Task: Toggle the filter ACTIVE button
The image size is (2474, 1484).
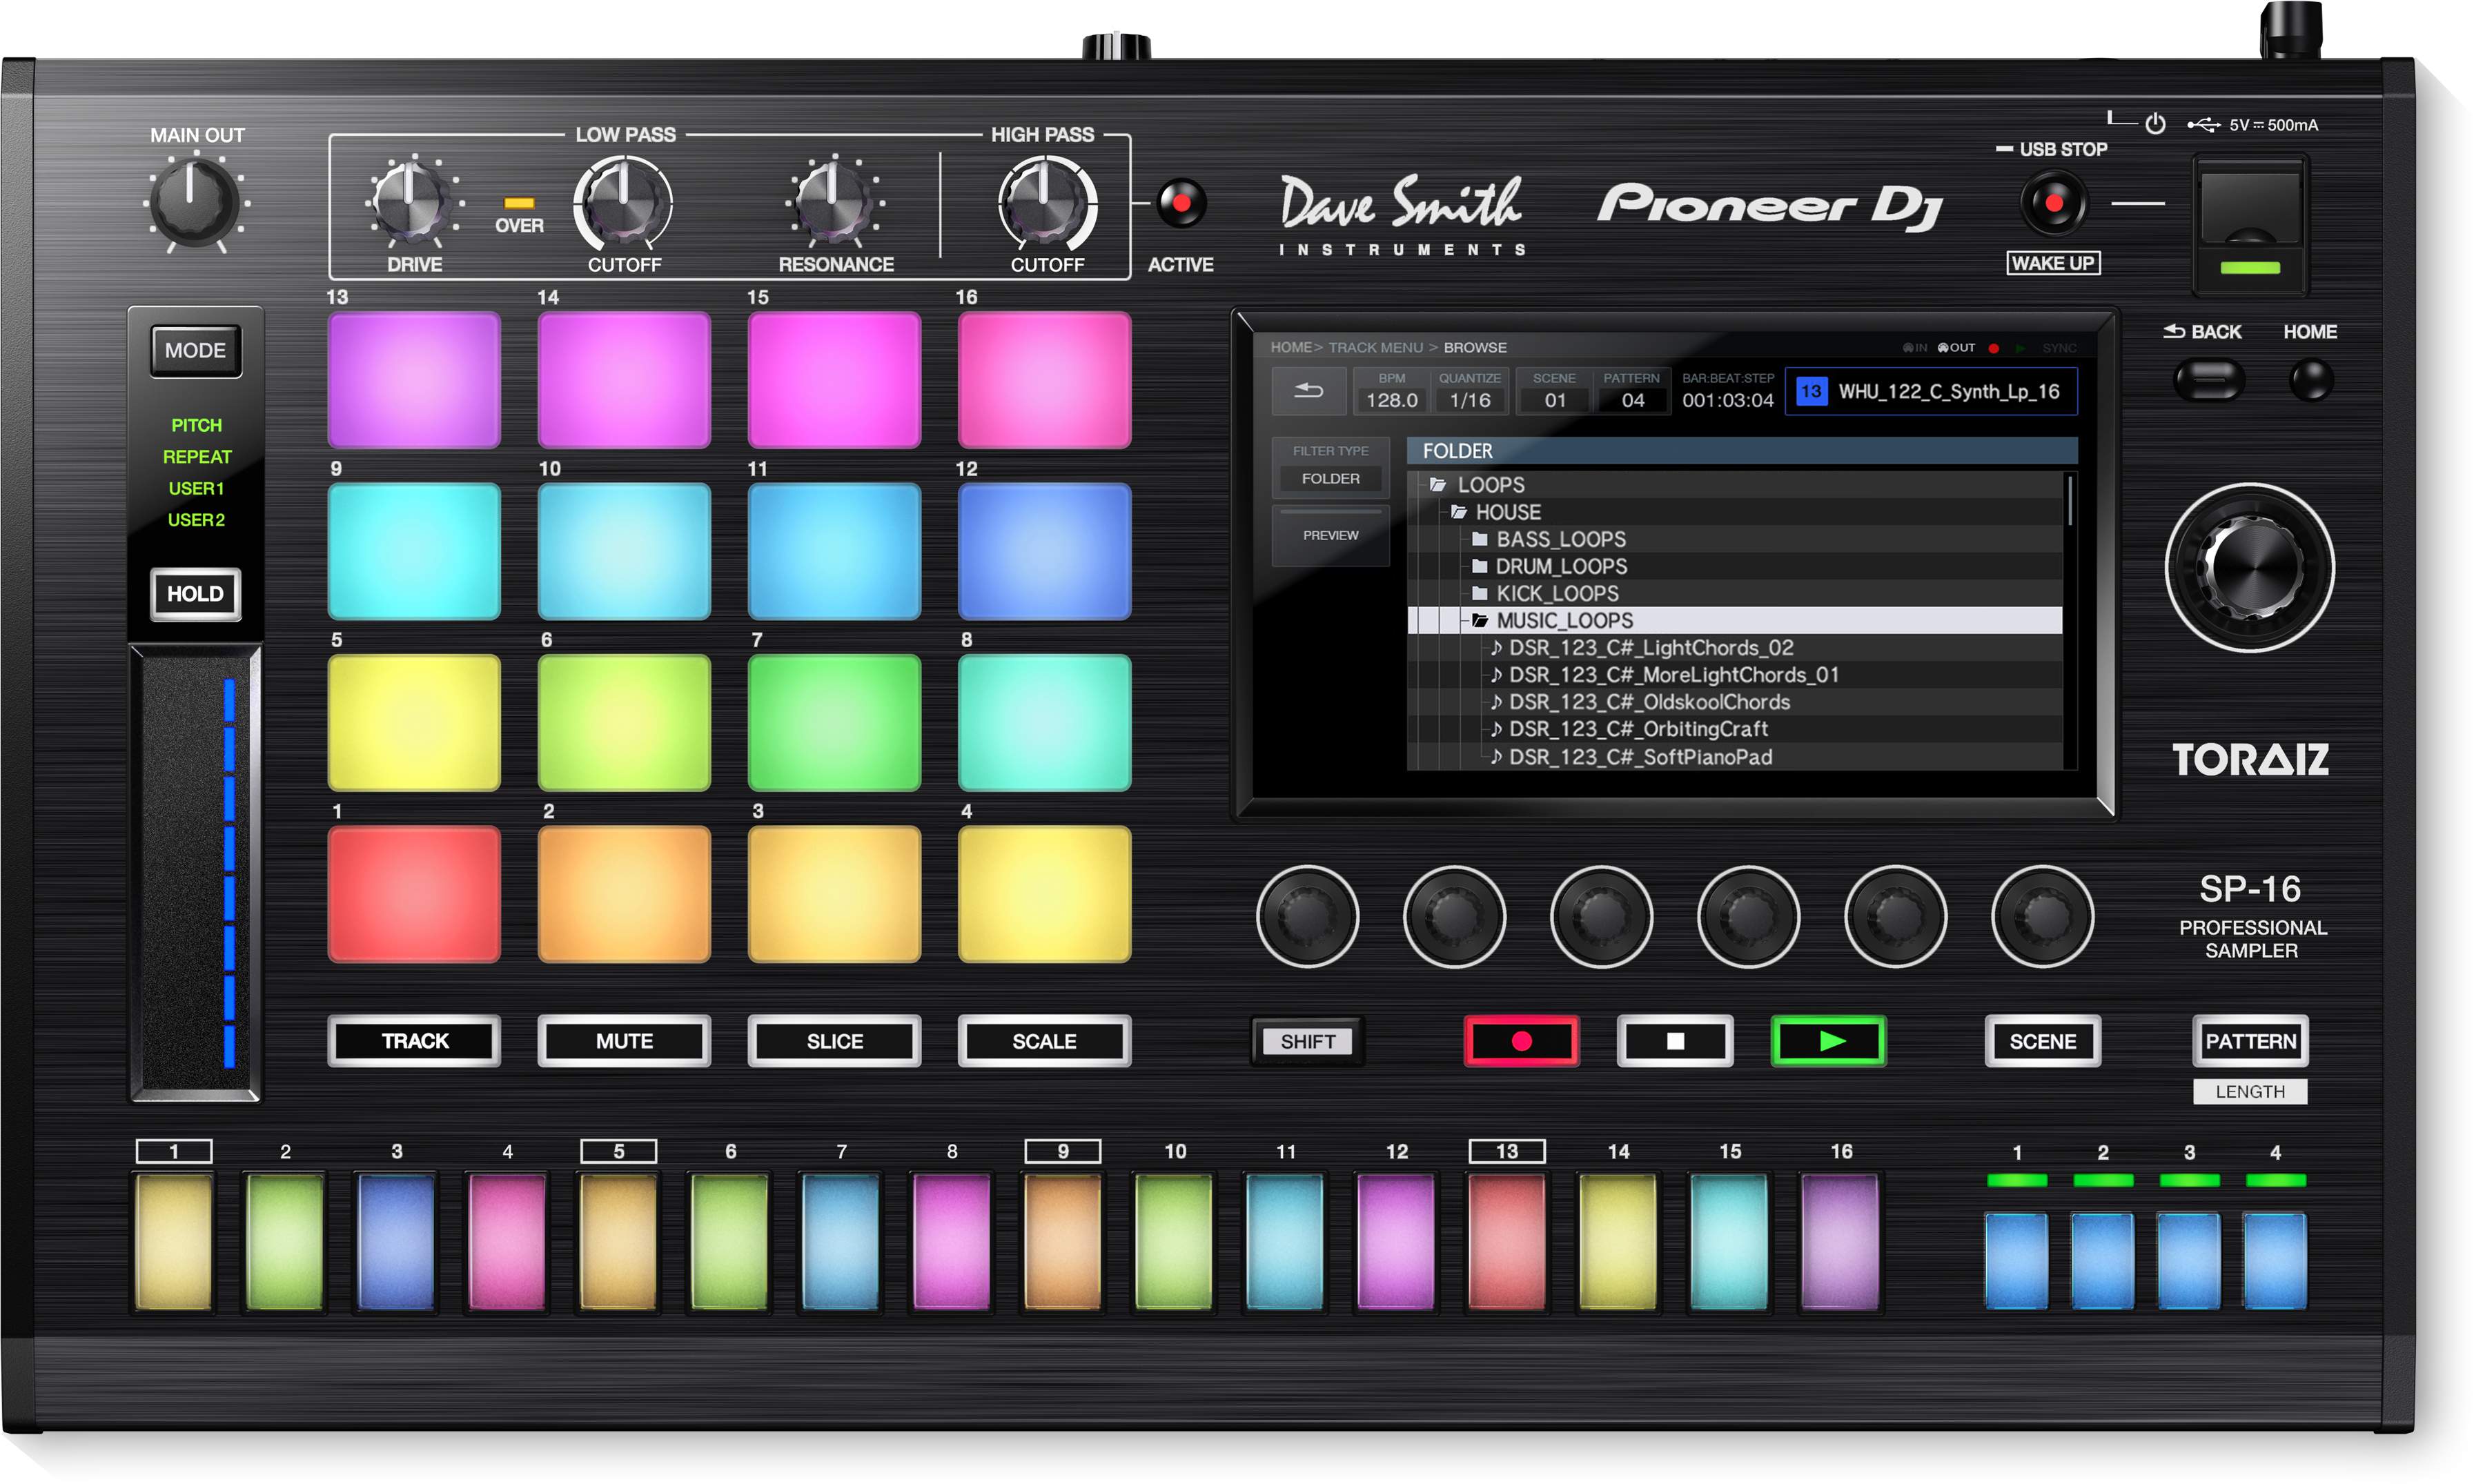Action: (1181, 204)
